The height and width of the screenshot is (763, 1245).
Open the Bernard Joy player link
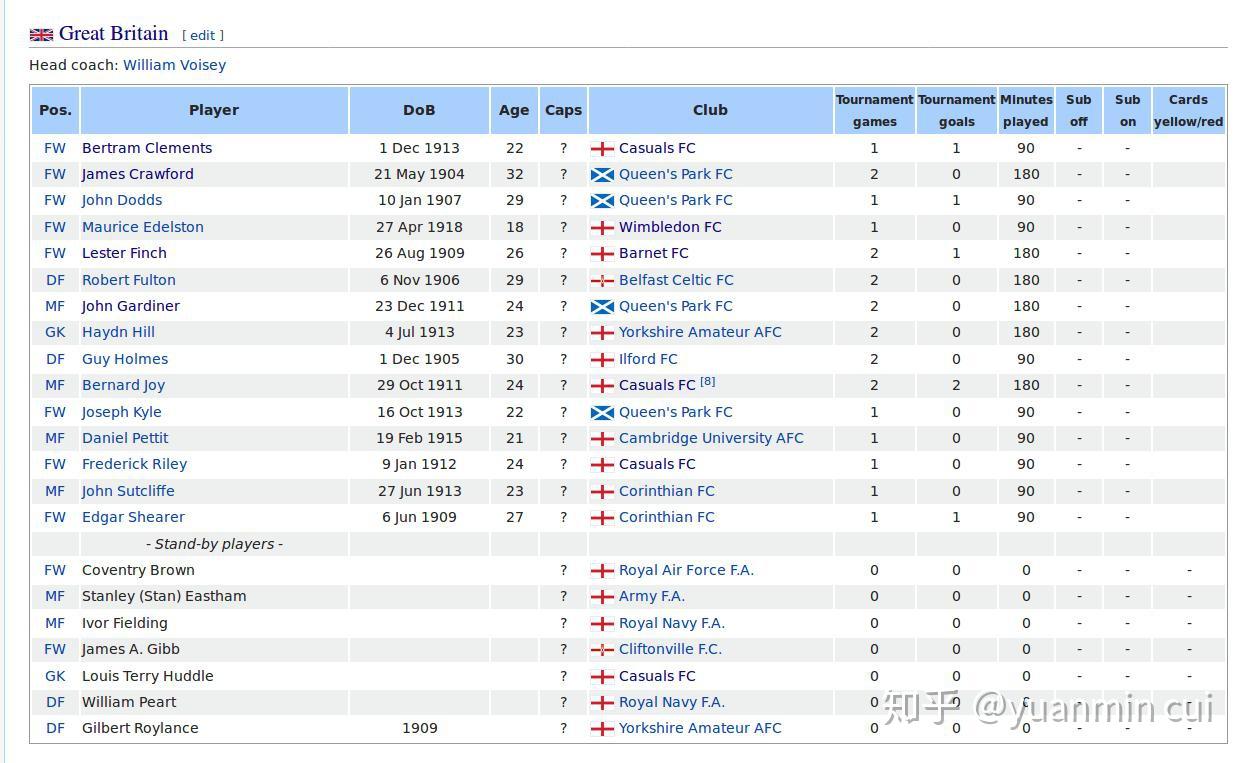tap(124, 385)
